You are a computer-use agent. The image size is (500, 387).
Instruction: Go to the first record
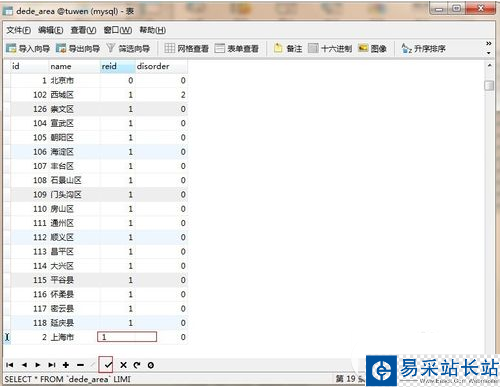(10, 365)
